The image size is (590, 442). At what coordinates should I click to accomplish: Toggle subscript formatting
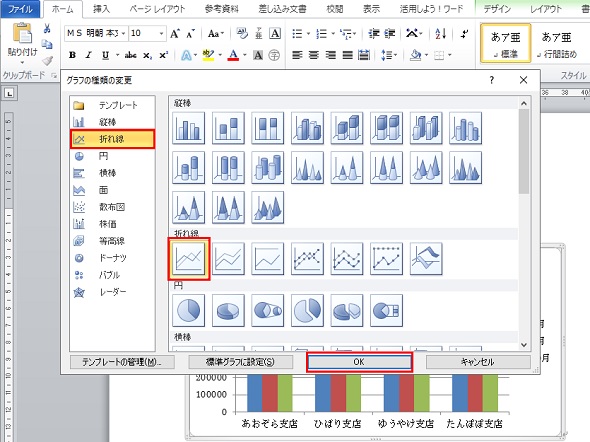pos(148,55)
